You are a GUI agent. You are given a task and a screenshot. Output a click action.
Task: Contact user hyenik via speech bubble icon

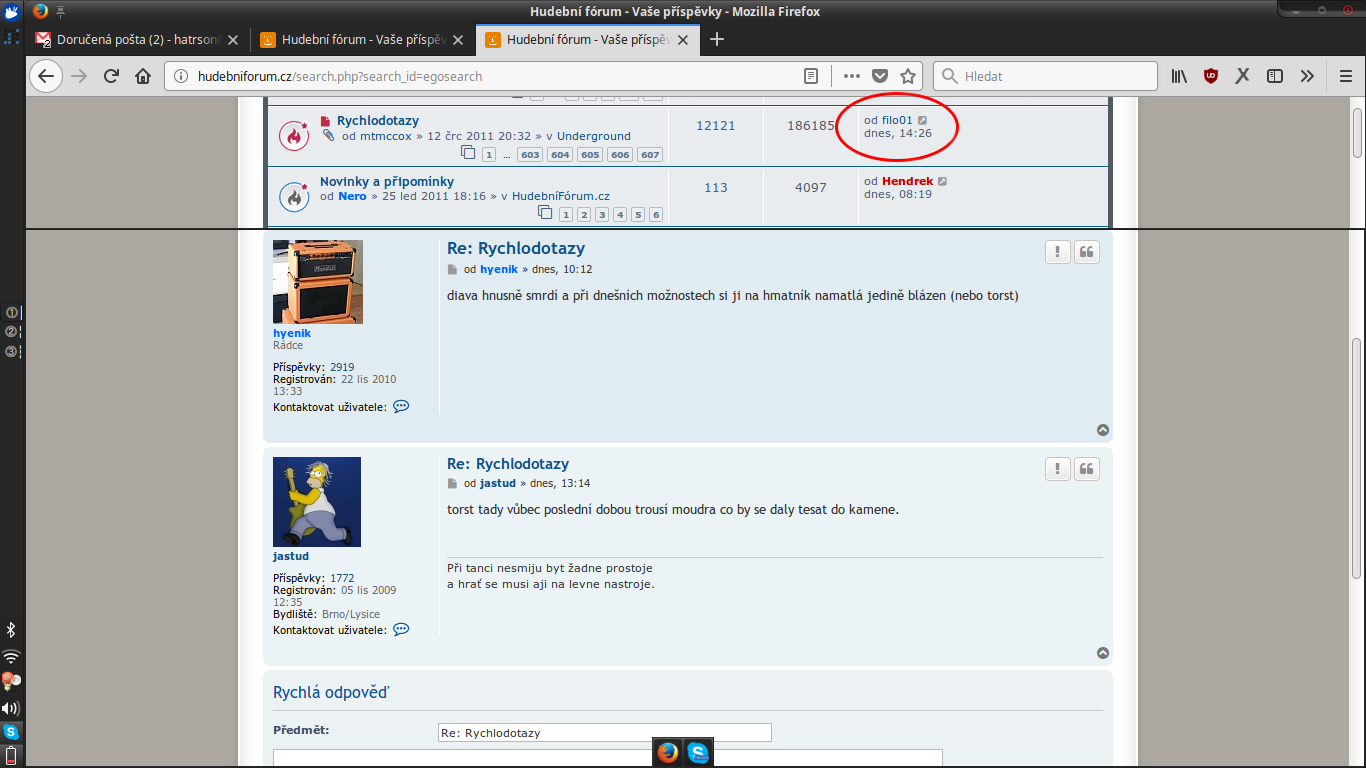coord(401,407)
